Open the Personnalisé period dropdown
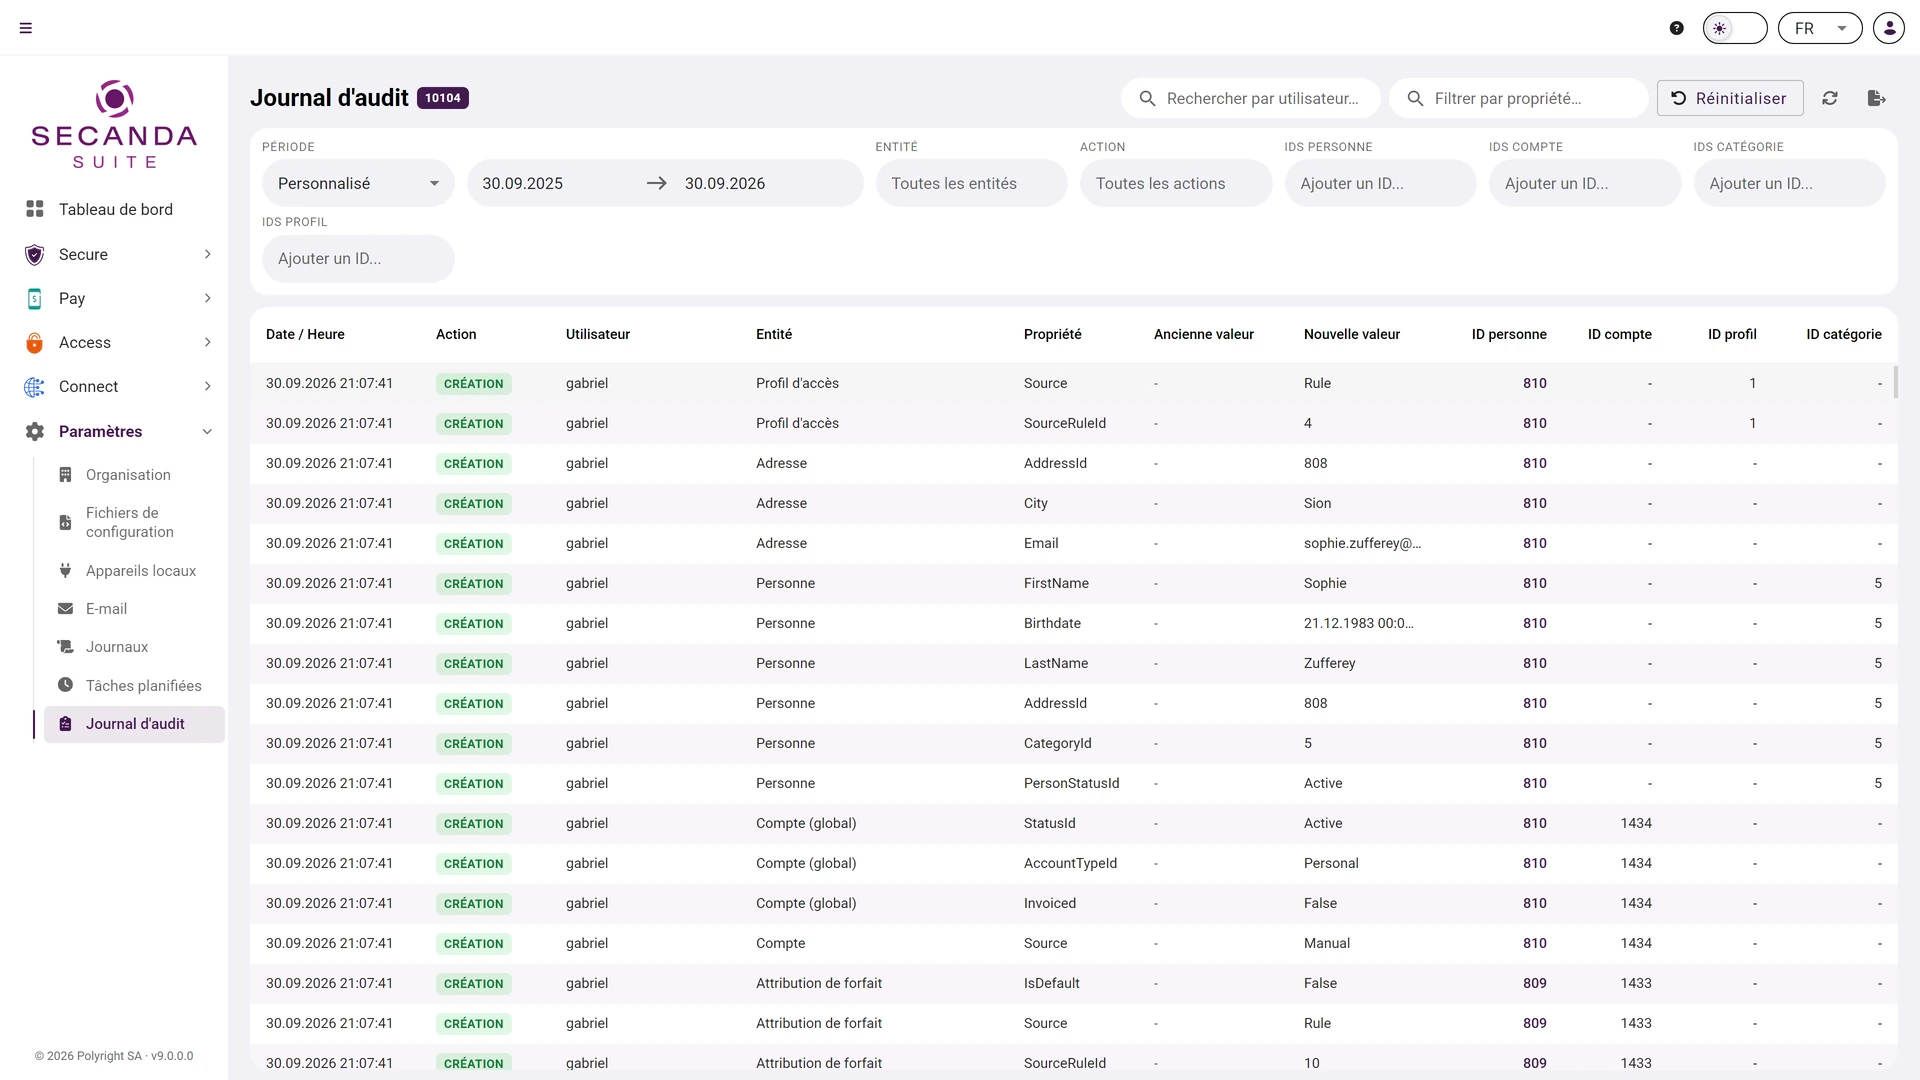The image size is (1920, 1080). (358, 183)
